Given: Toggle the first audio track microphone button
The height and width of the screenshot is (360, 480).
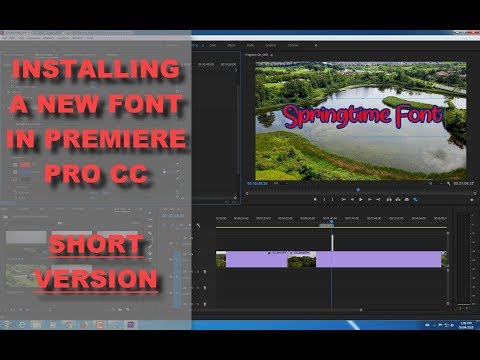Looking at the screenshot, I should 204,272.
